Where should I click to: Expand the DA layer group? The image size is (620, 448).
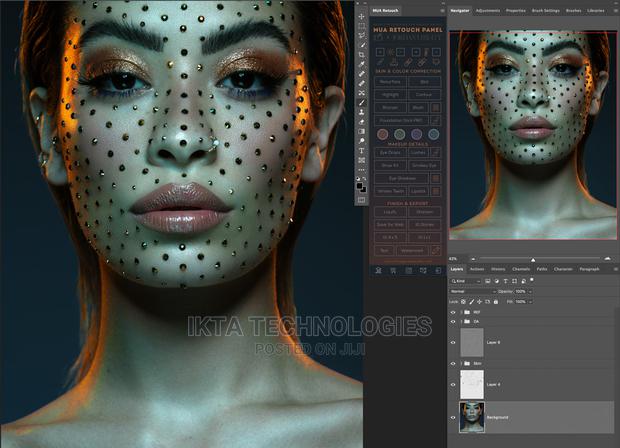pos(461,321)
